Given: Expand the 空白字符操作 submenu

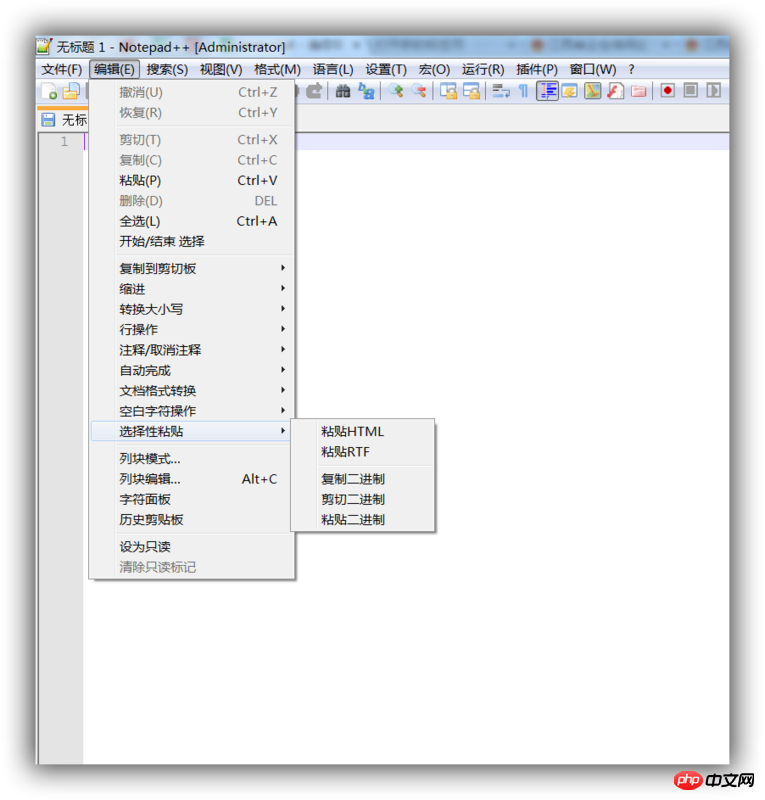Looking at the screenshot, I should click(192, 411).
